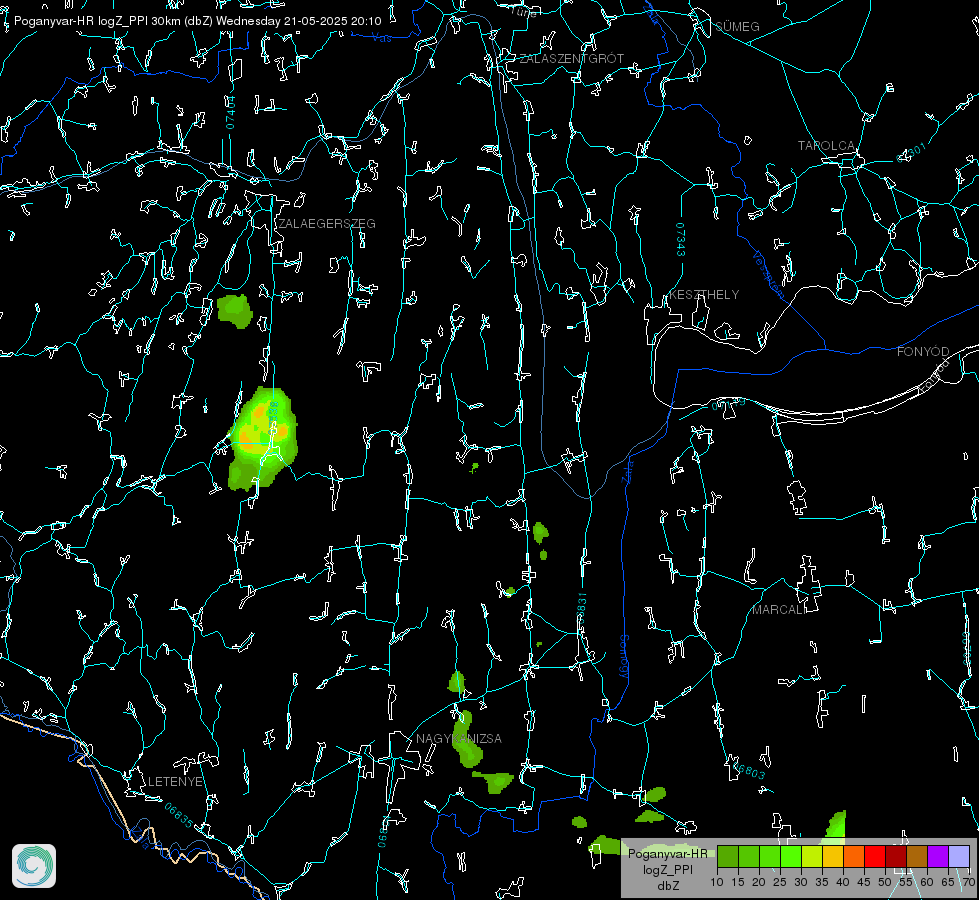This screenshot has height=900, width=979.
Task: Select the 25-30 dBZ bright green swatch
Action: pos(791,856)
